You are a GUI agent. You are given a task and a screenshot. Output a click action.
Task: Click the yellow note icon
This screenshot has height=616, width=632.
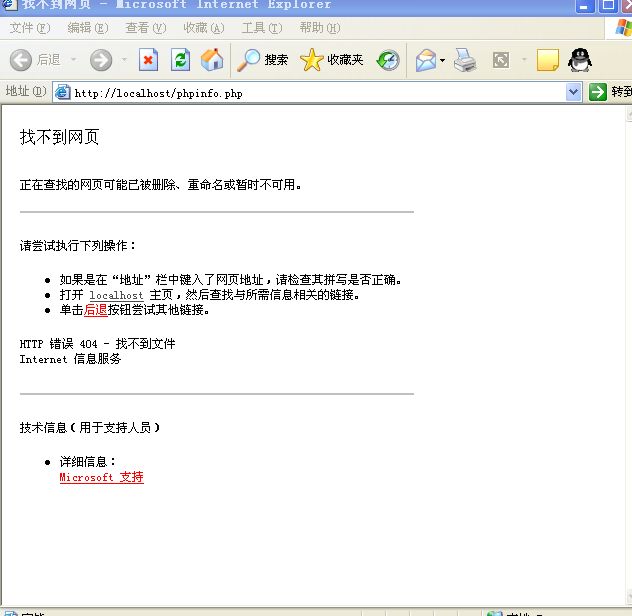pos(548,60)
